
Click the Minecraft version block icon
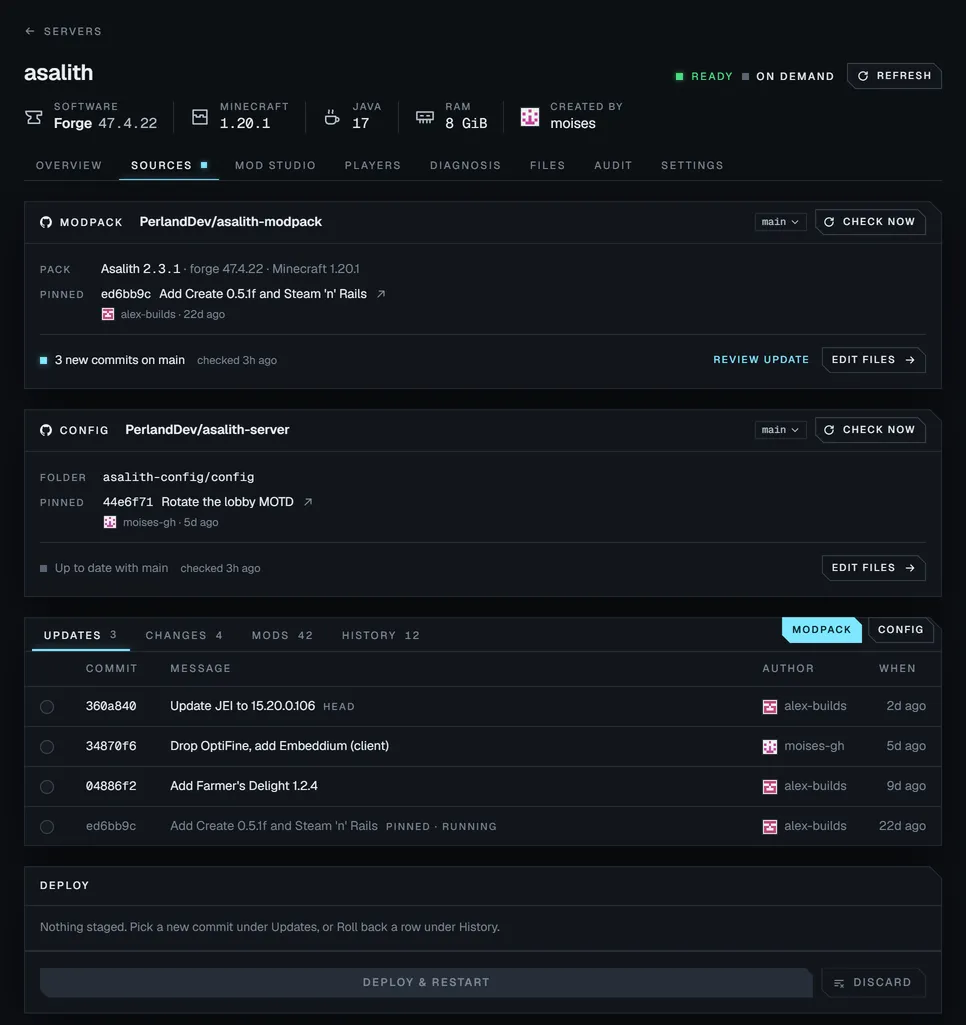click(200, 117)
